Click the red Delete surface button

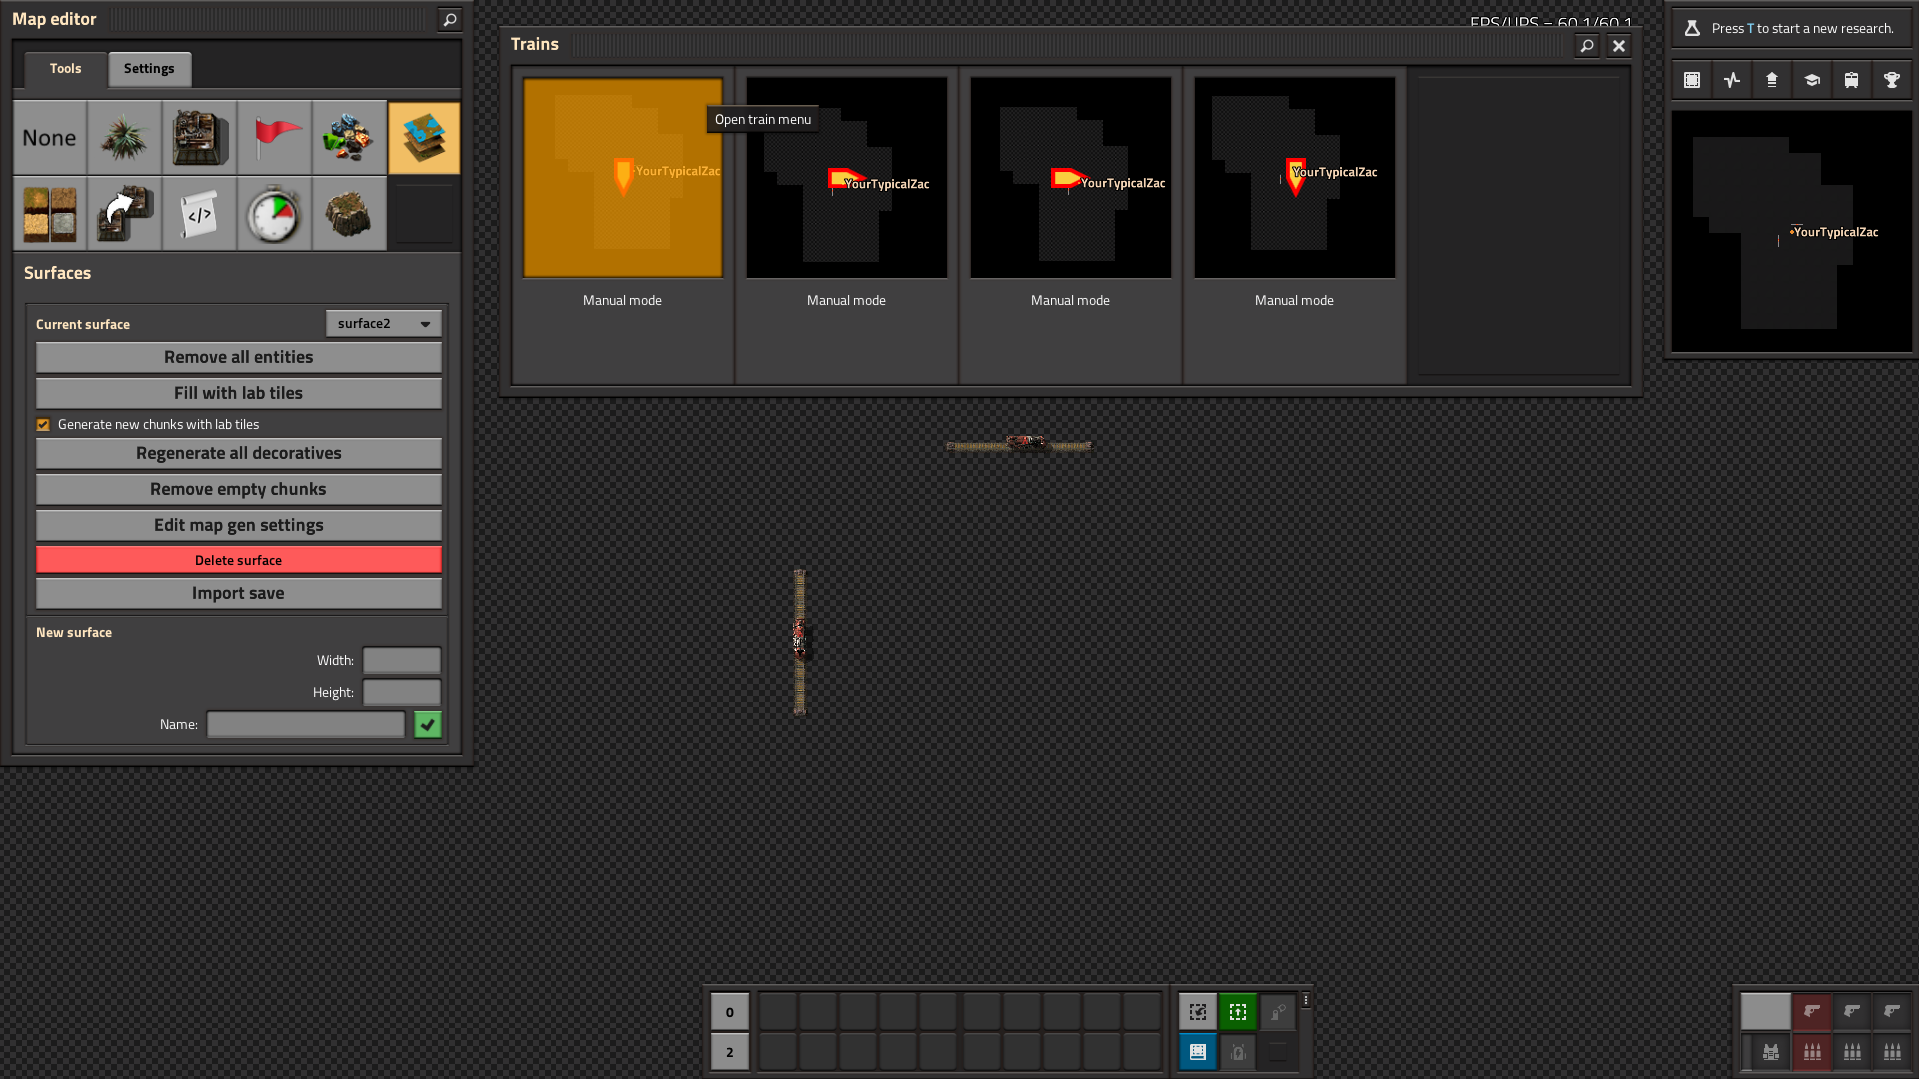[x=239, y=560]
